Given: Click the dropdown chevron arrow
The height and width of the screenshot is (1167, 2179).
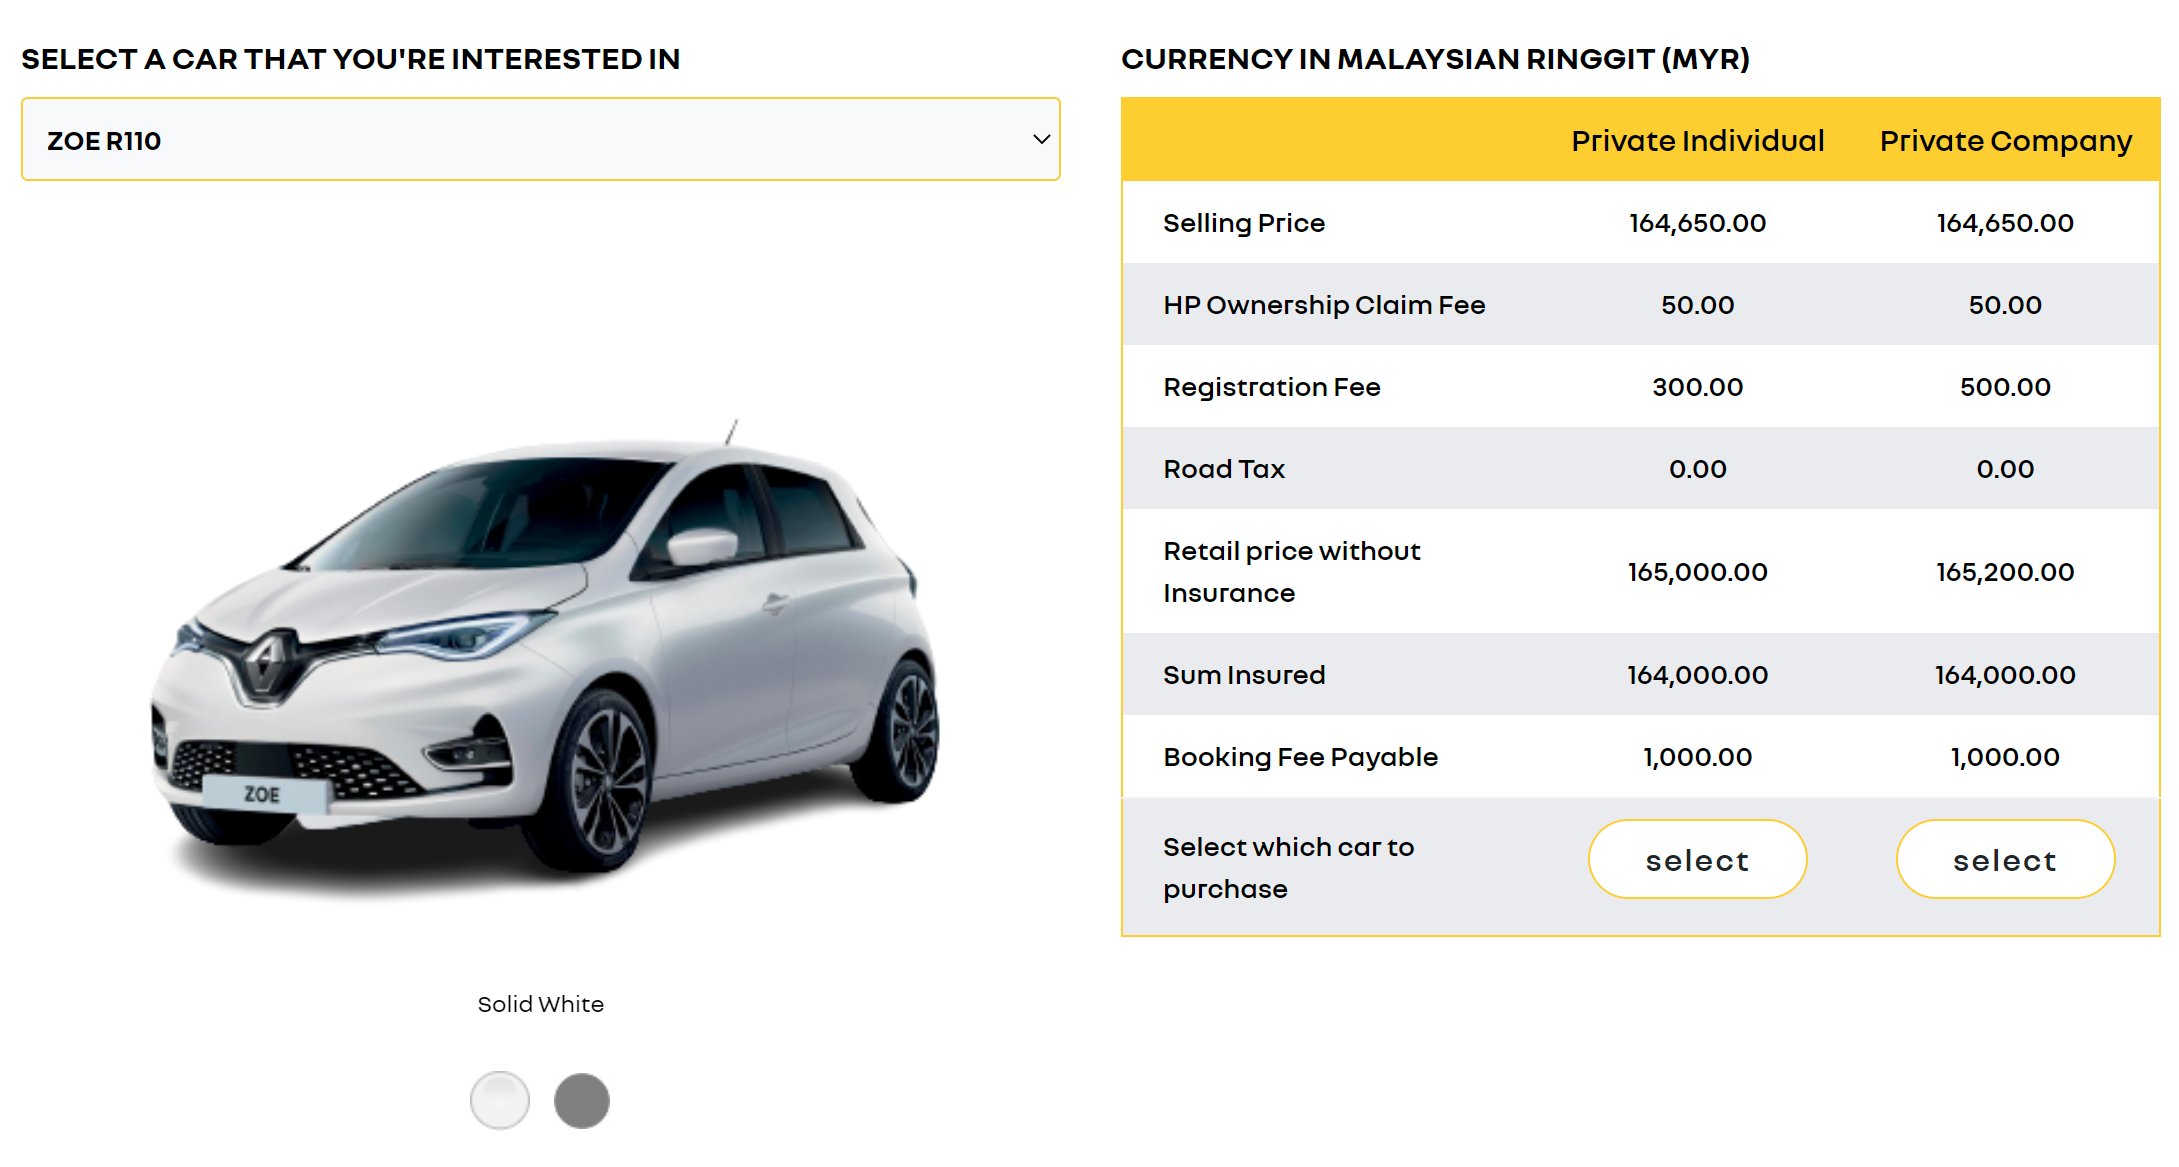Looking at the screenshot, I should coord(1041,139).
